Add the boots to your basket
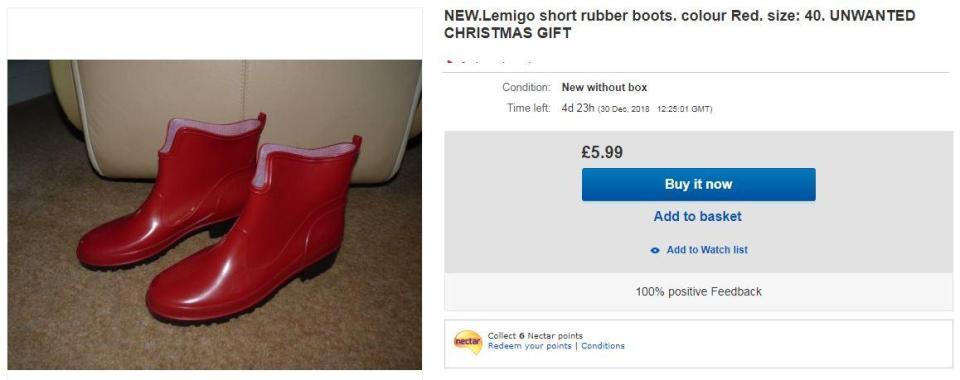960x380 pixels. click(x=697, y=216)
